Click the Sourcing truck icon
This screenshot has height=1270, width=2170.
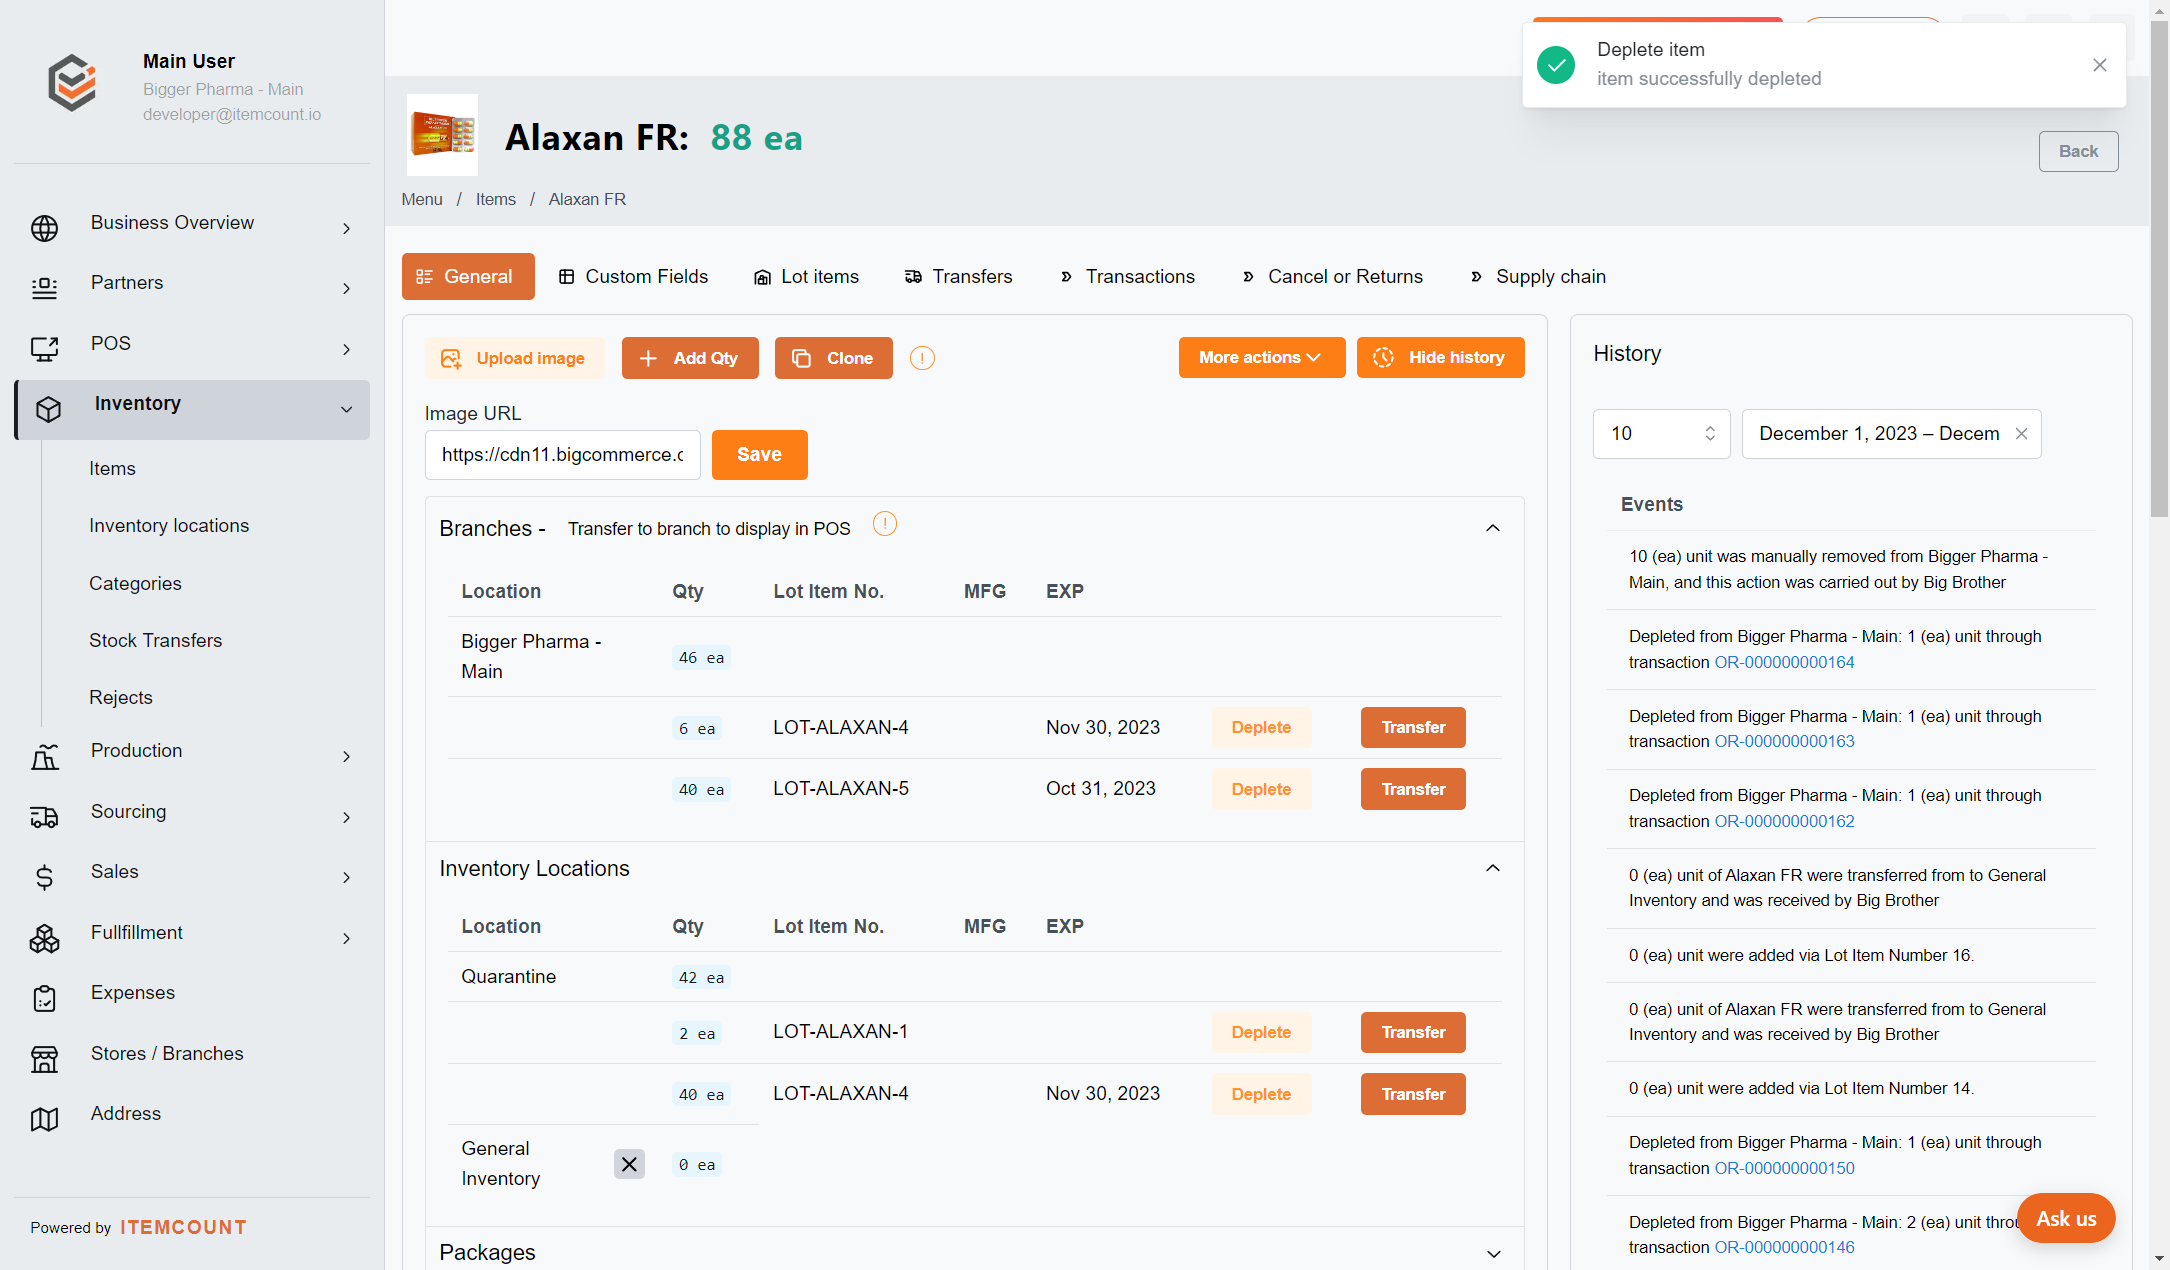pyautogui.click(x=44, y=817)
